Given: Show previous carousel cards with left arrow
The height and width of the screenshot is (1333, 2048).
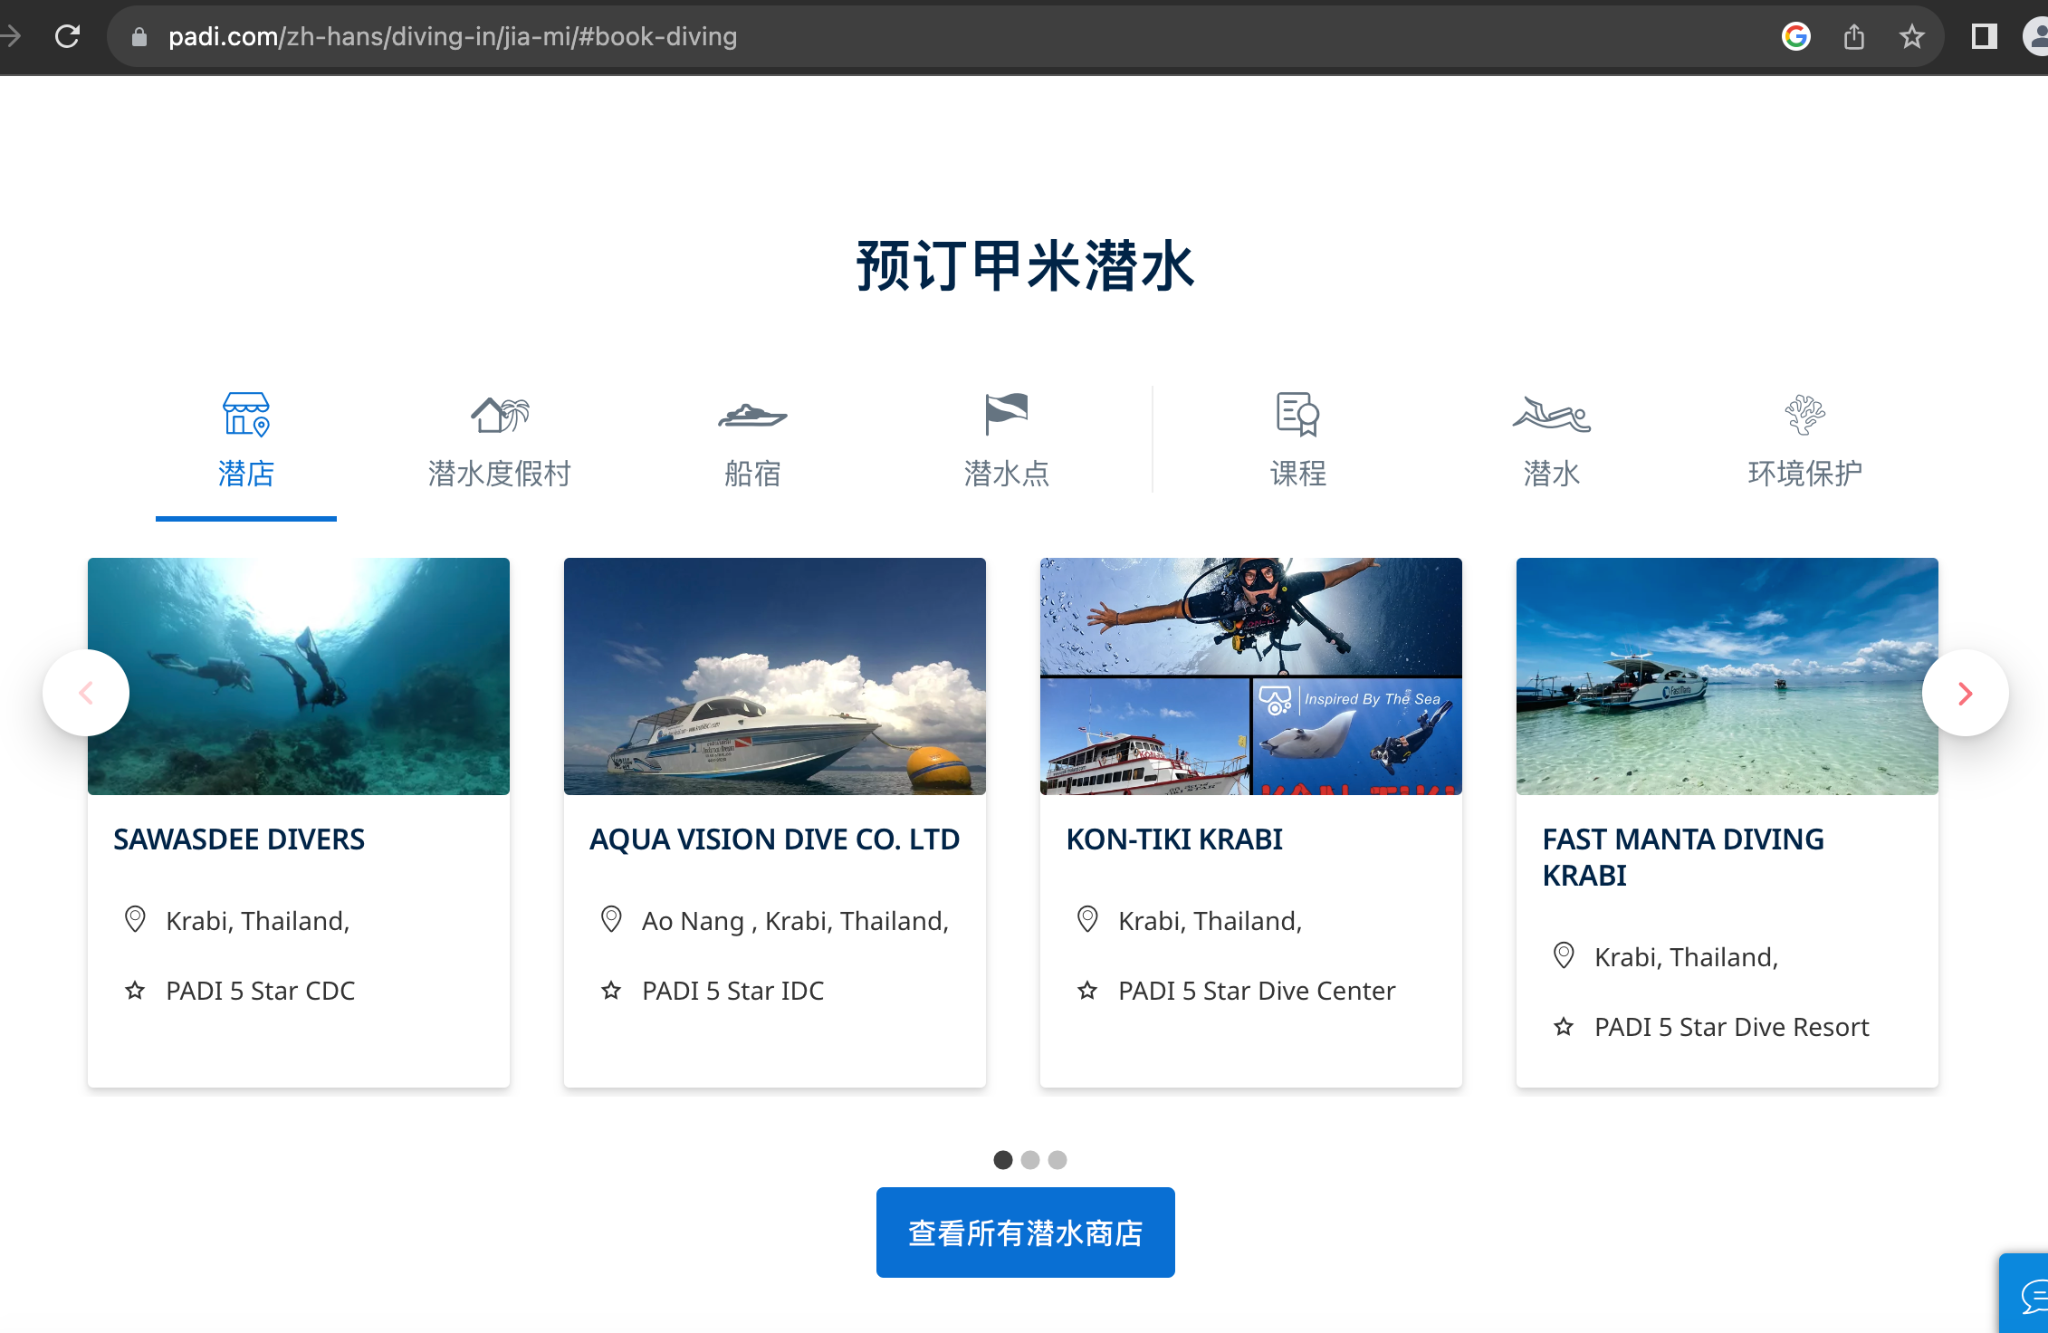Looking at the screenshot, I should (x=86, y=693).
